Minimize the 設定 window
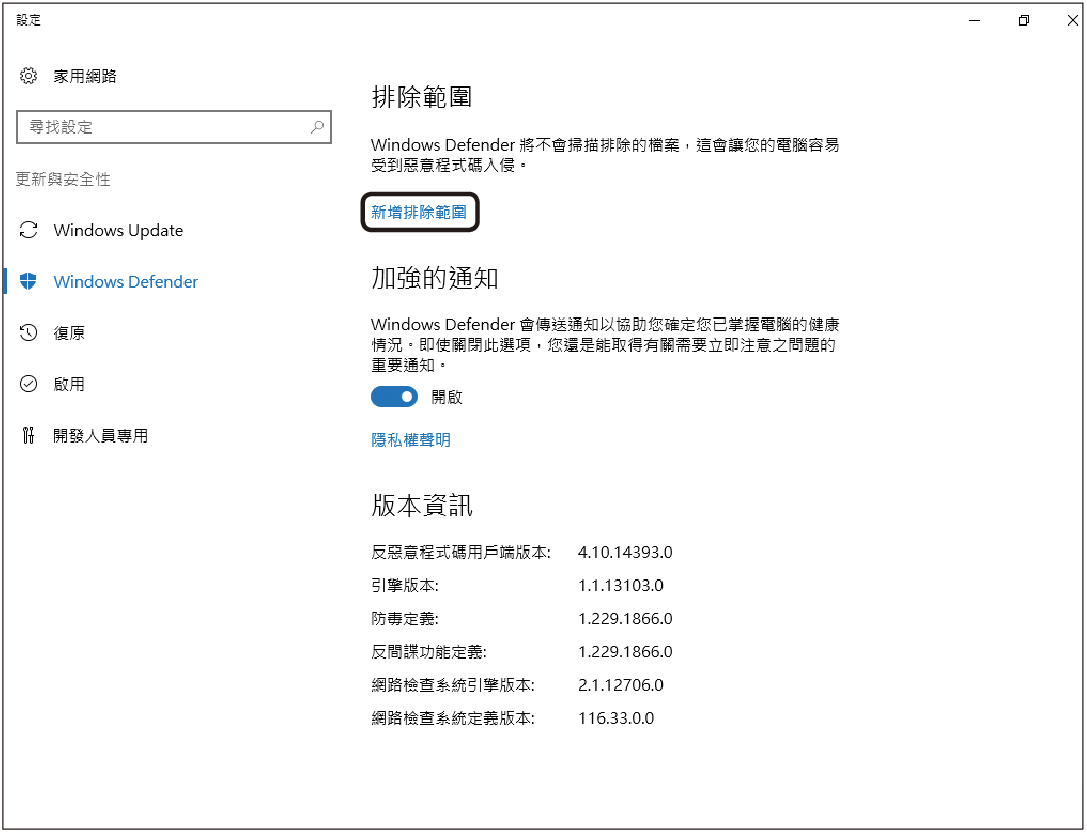 974,21
